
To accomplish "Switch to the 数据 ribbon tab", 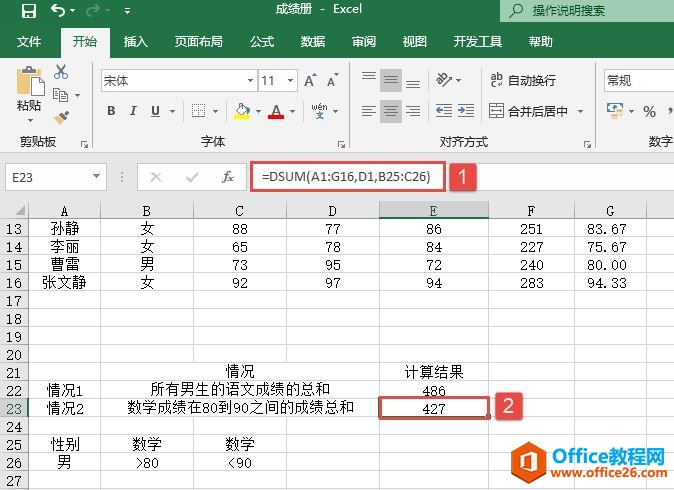I will coord(312,42).
